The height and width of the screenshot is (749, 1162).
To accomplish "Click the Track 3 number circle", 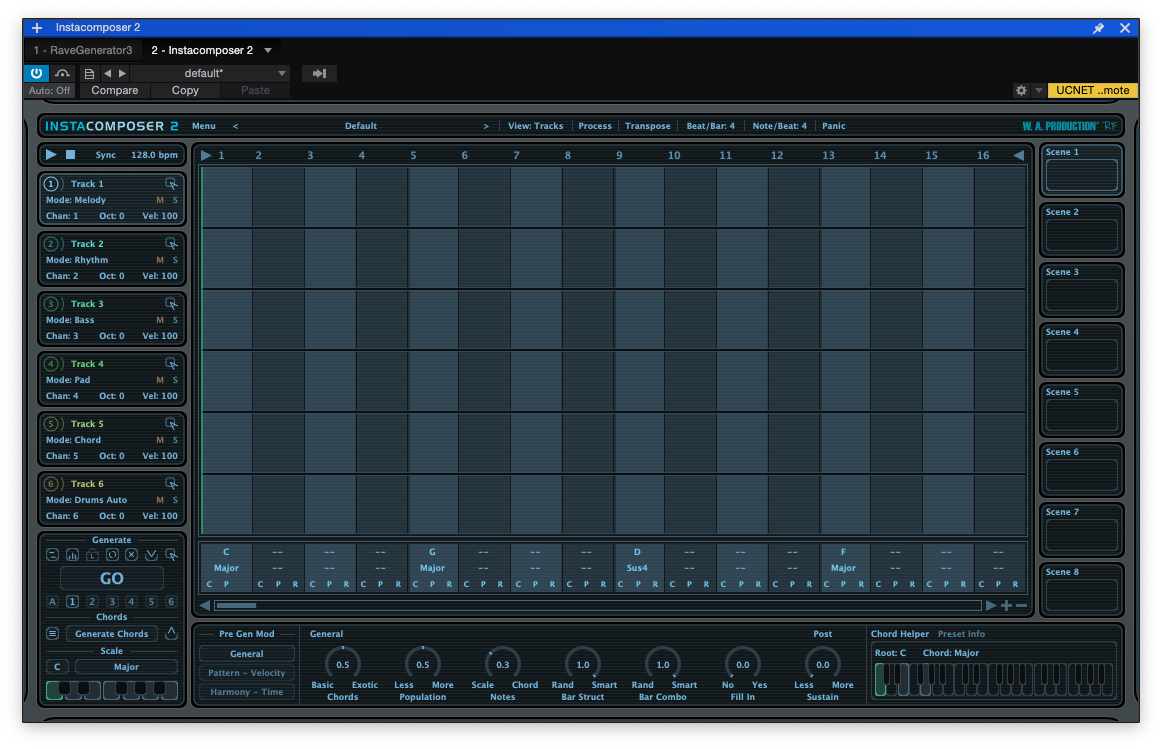I will [50, 304].
